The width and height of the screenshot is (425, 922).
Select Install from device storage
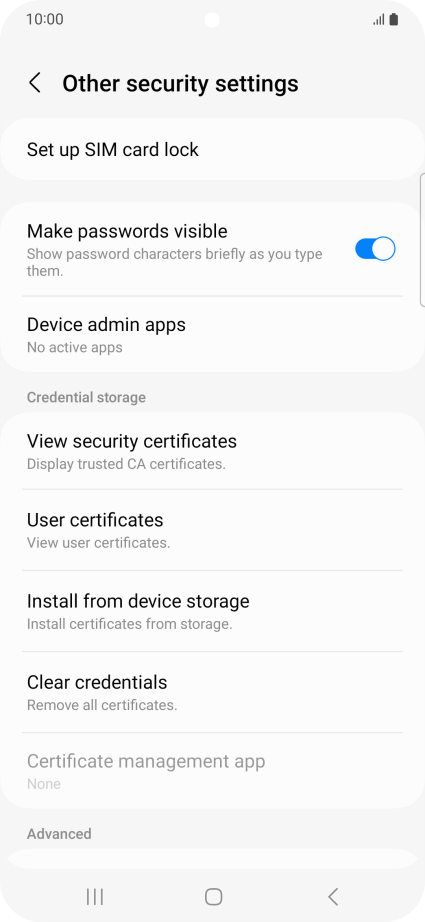212,611
